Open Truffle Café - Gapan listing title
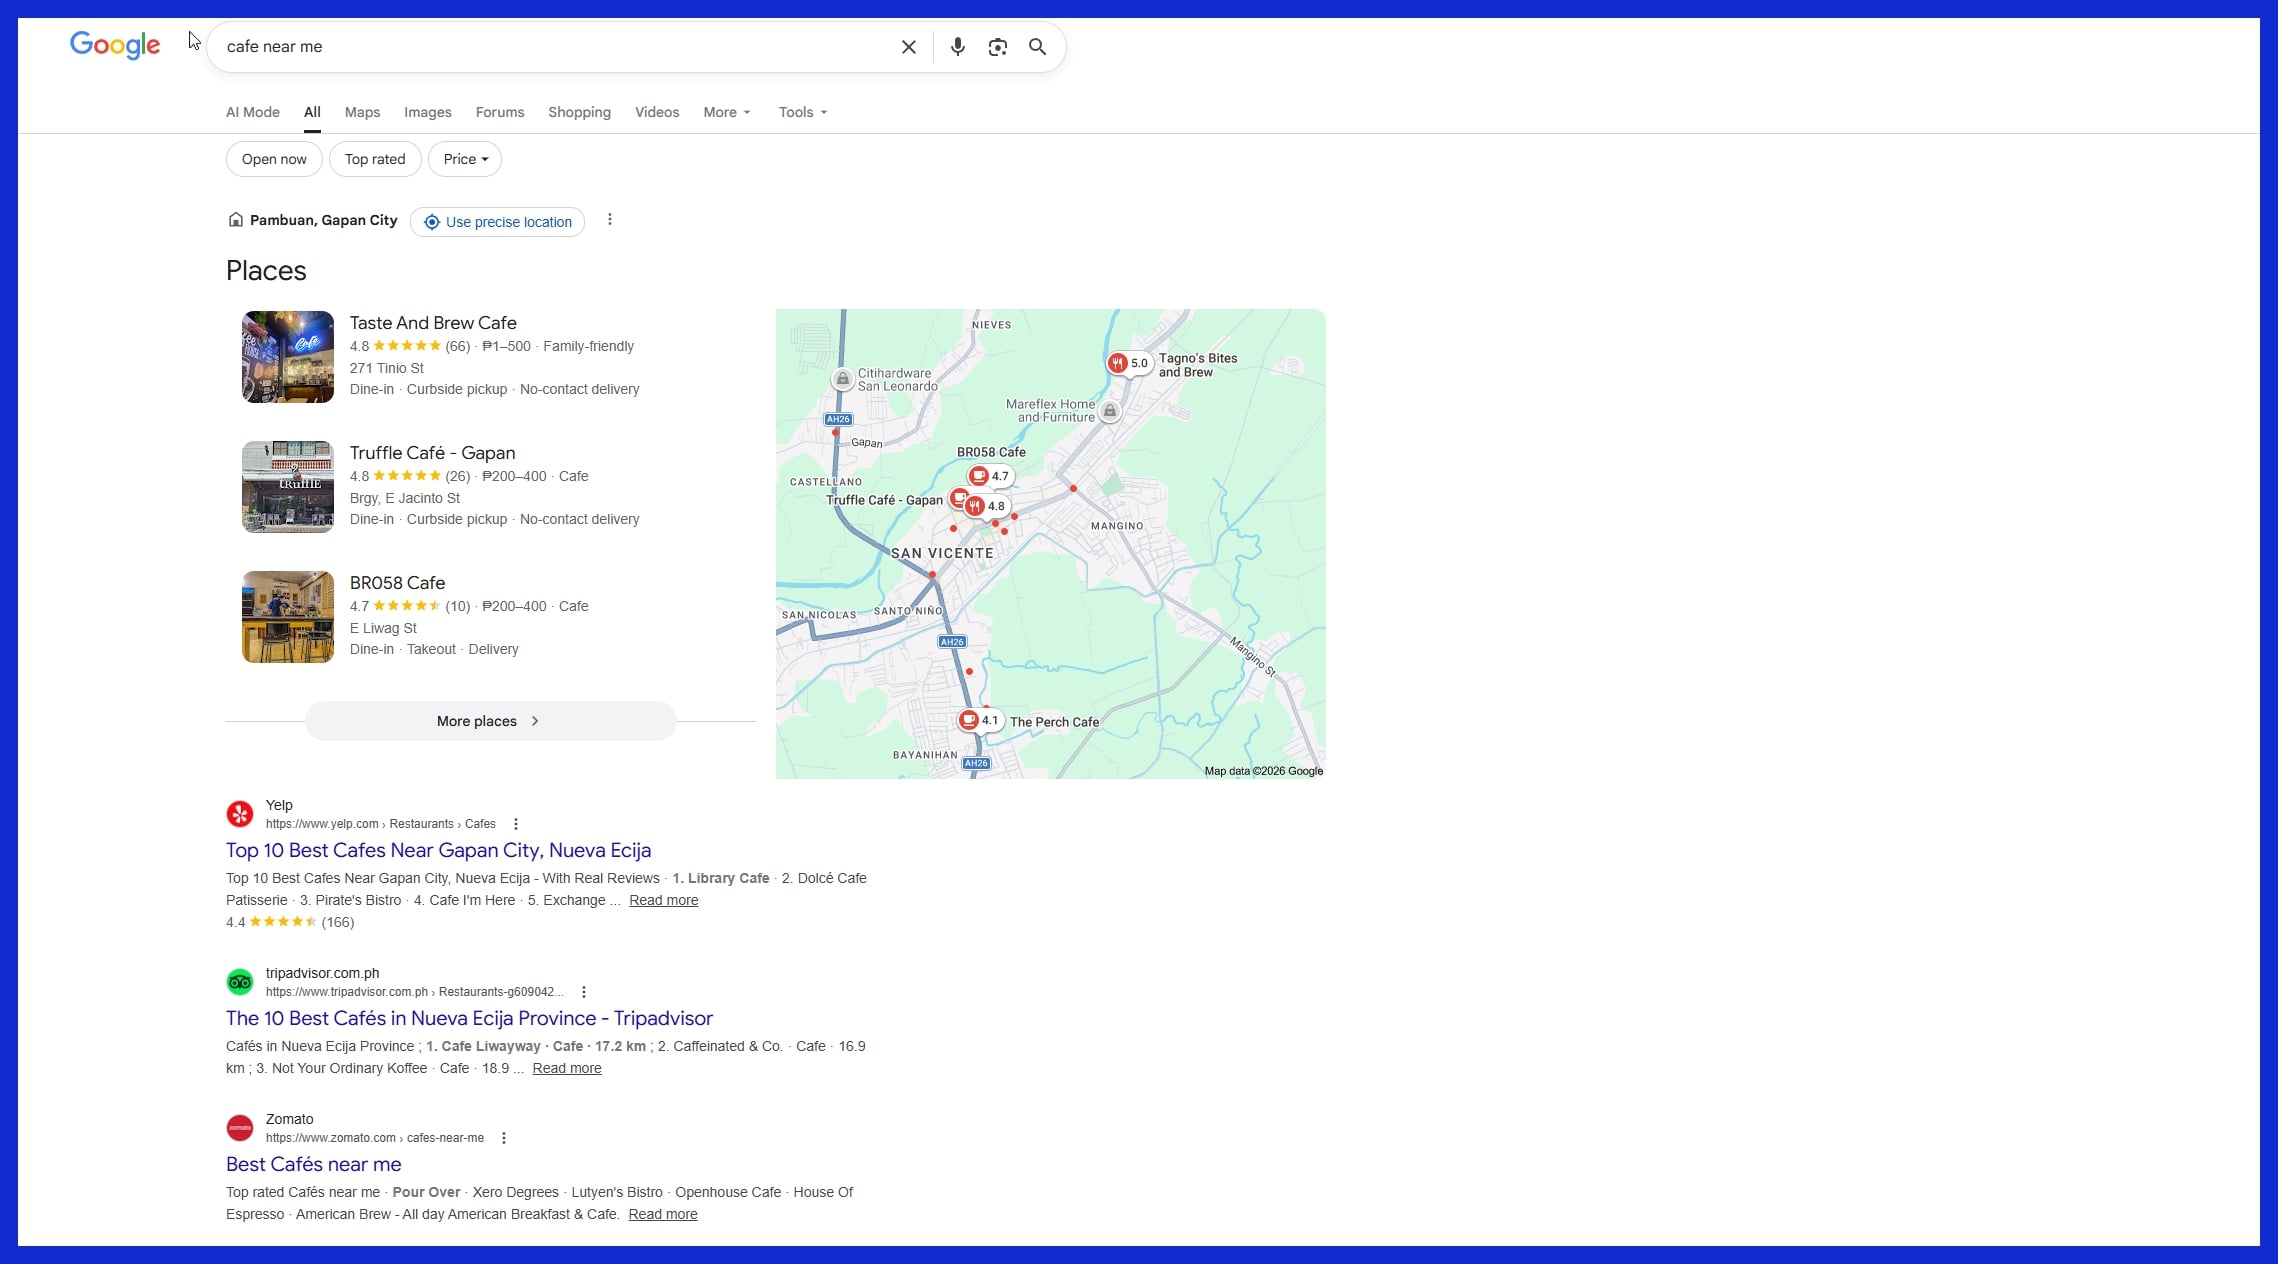This screenshot has width=2278, height=1264. coord(432,453)
